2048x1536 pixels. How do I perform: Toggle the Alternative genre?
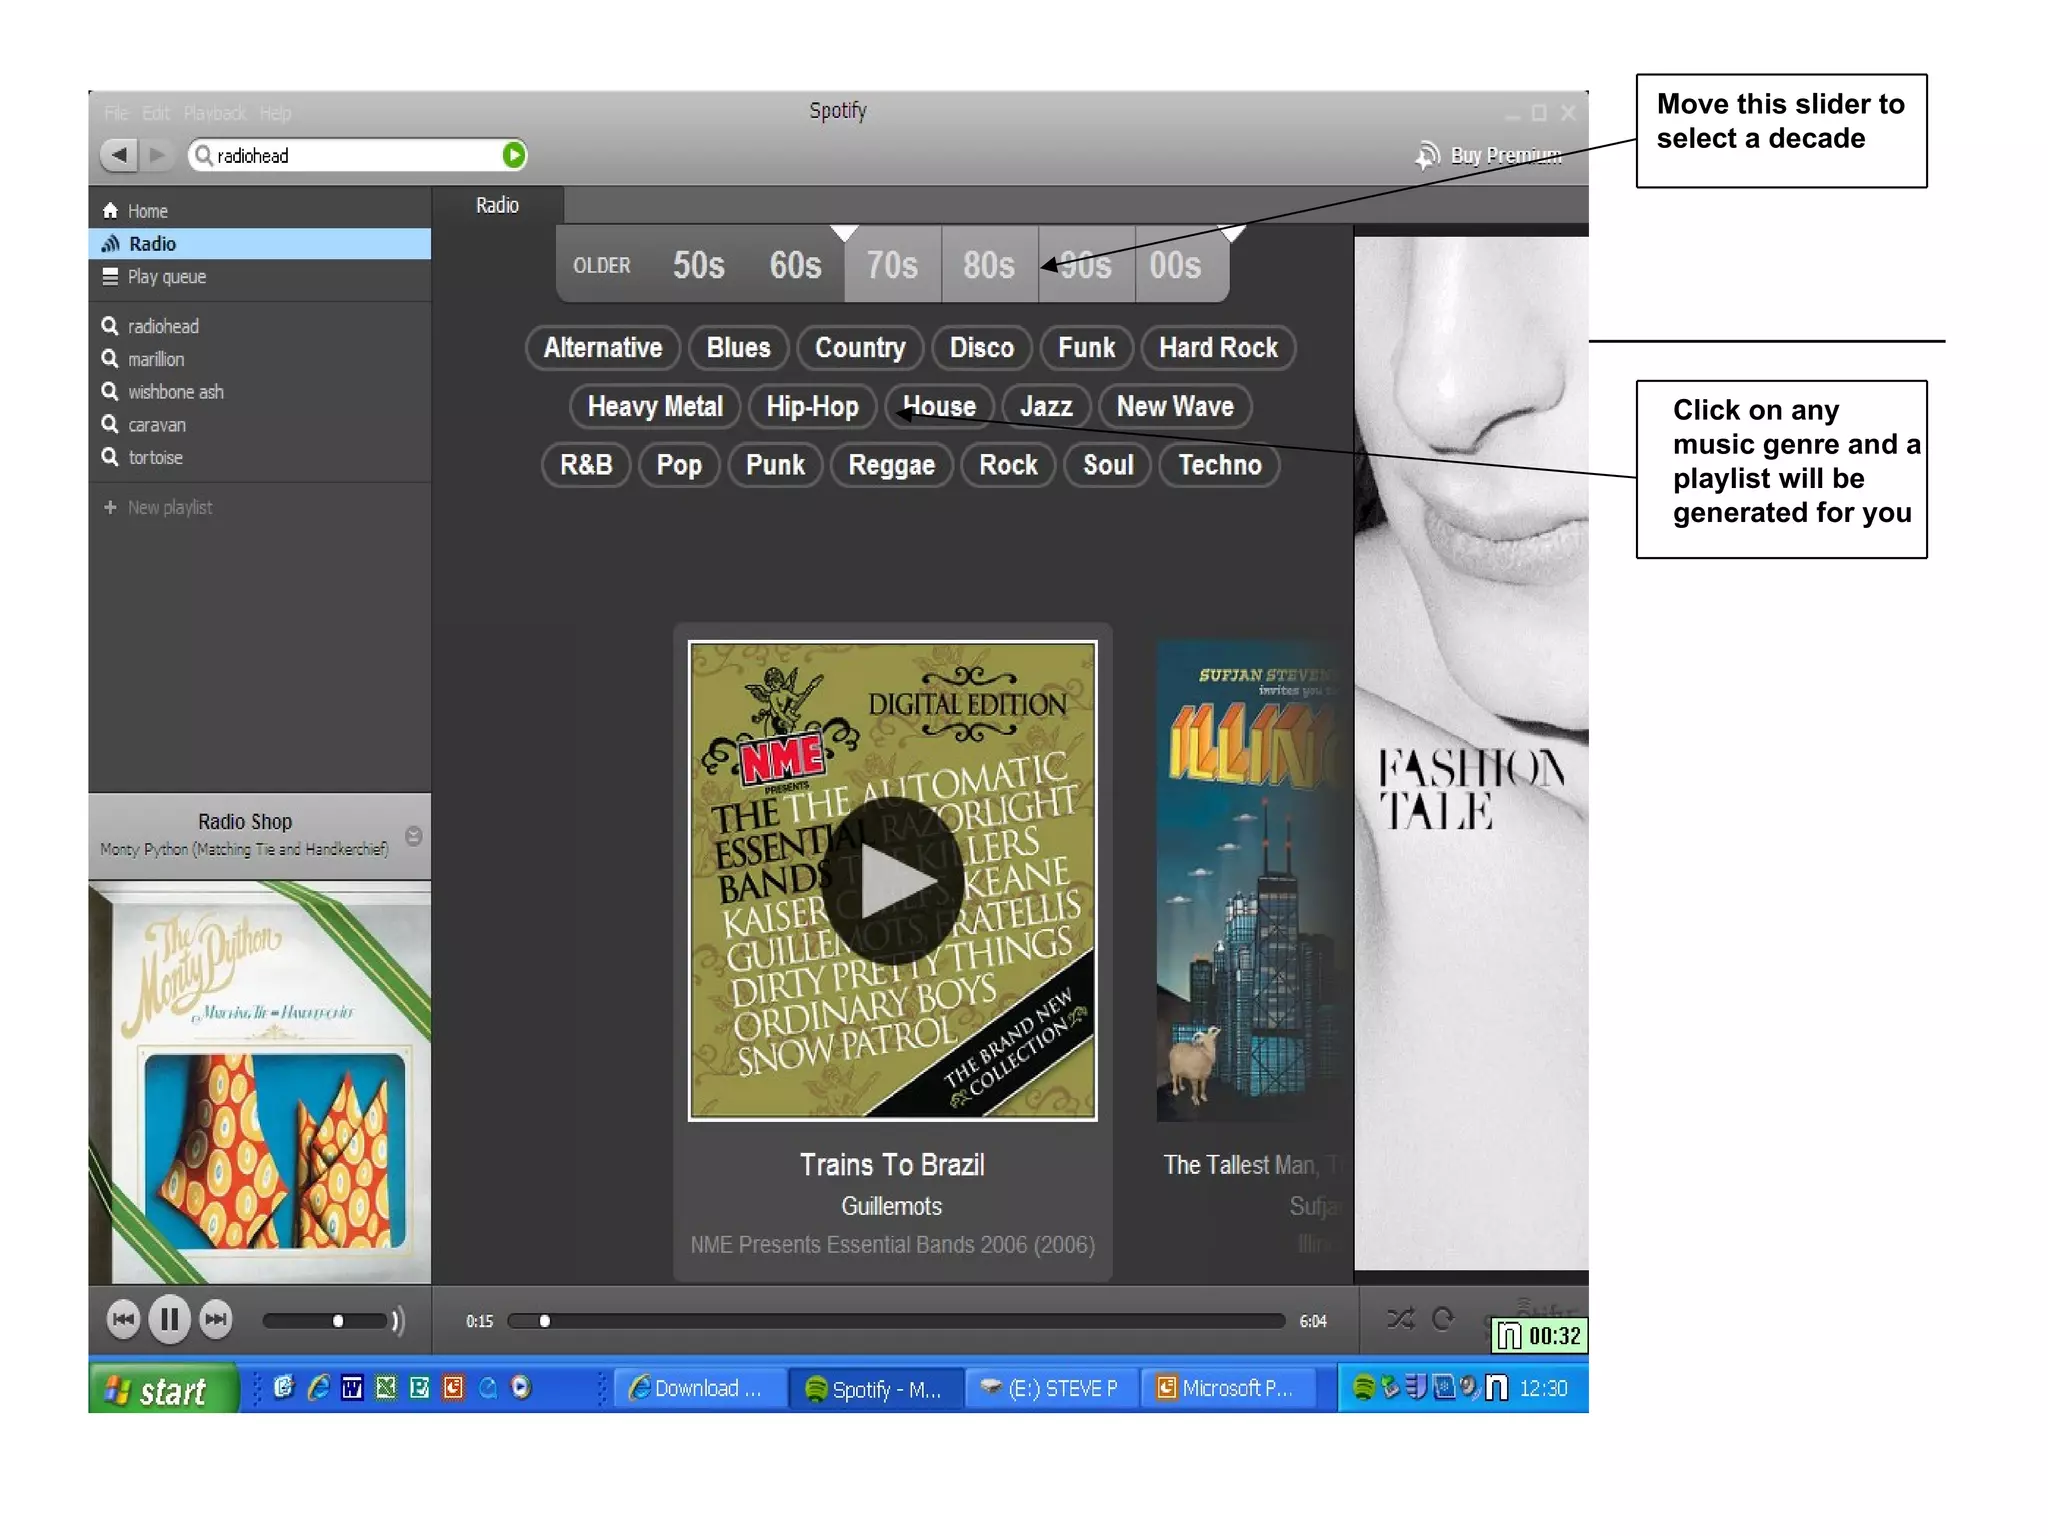[603, 348]
